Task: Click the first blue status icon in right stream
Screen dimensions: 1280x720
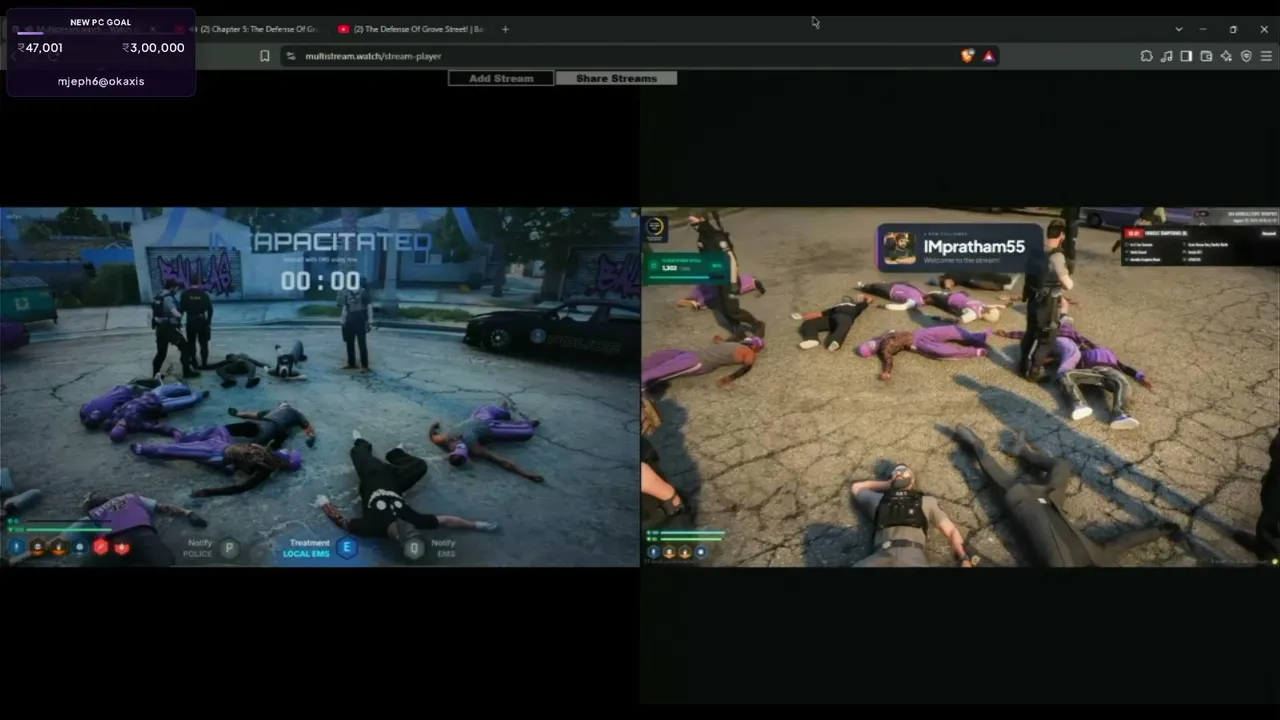Action: [654, 551]
